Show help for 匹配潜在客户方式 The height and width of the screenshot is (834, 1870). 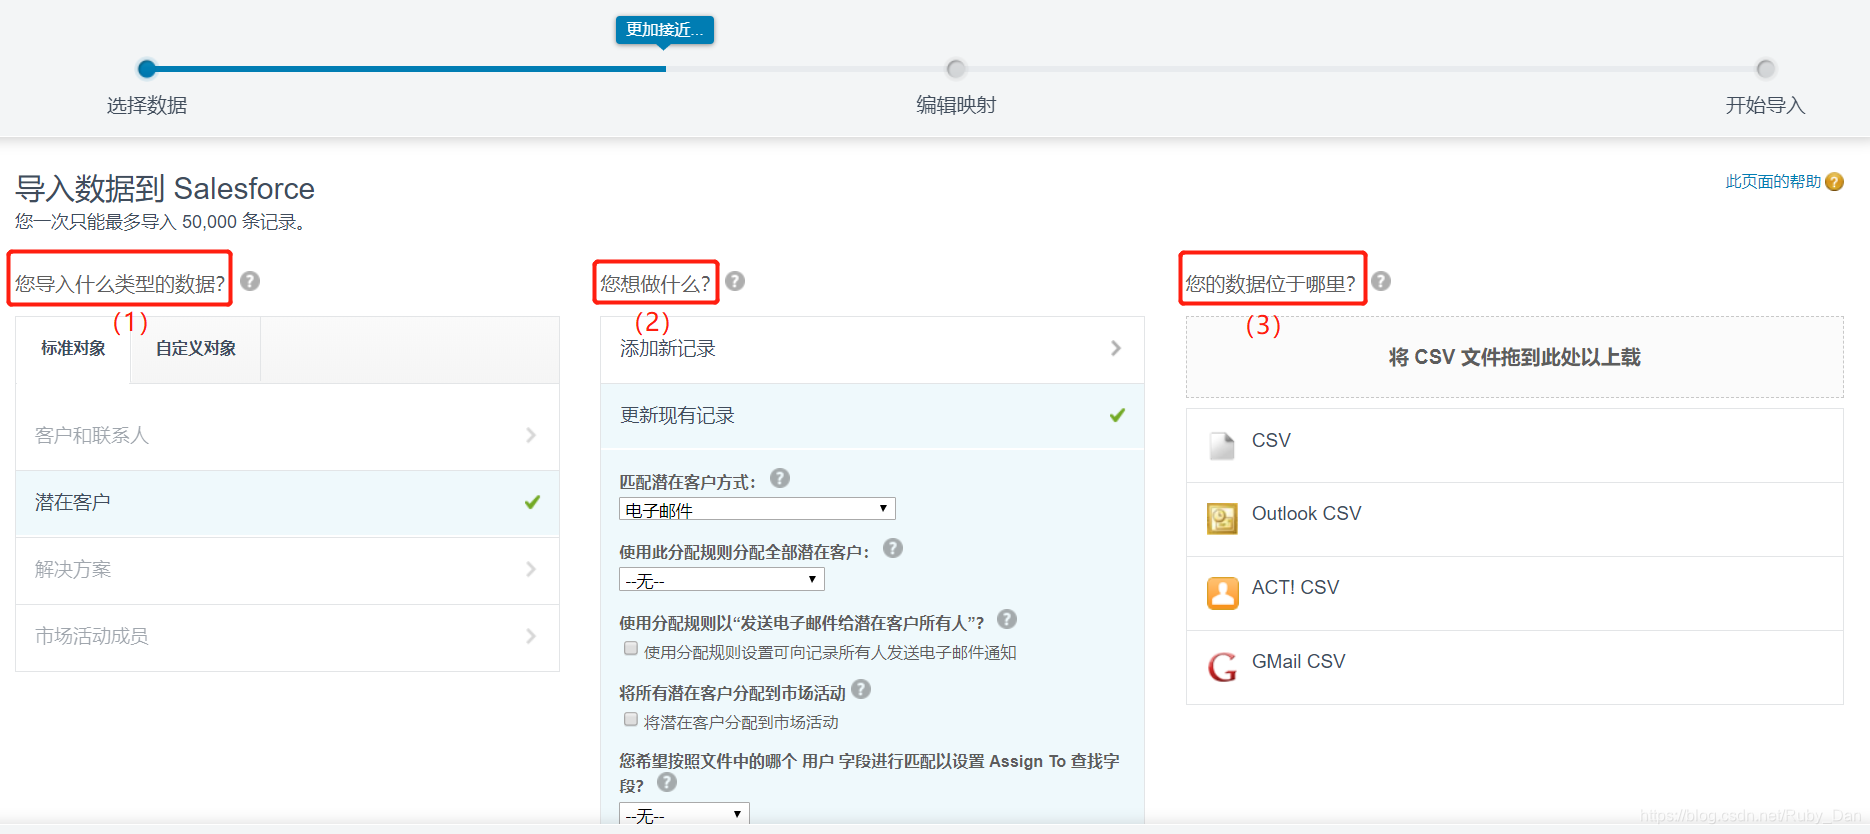pos(780,478)
